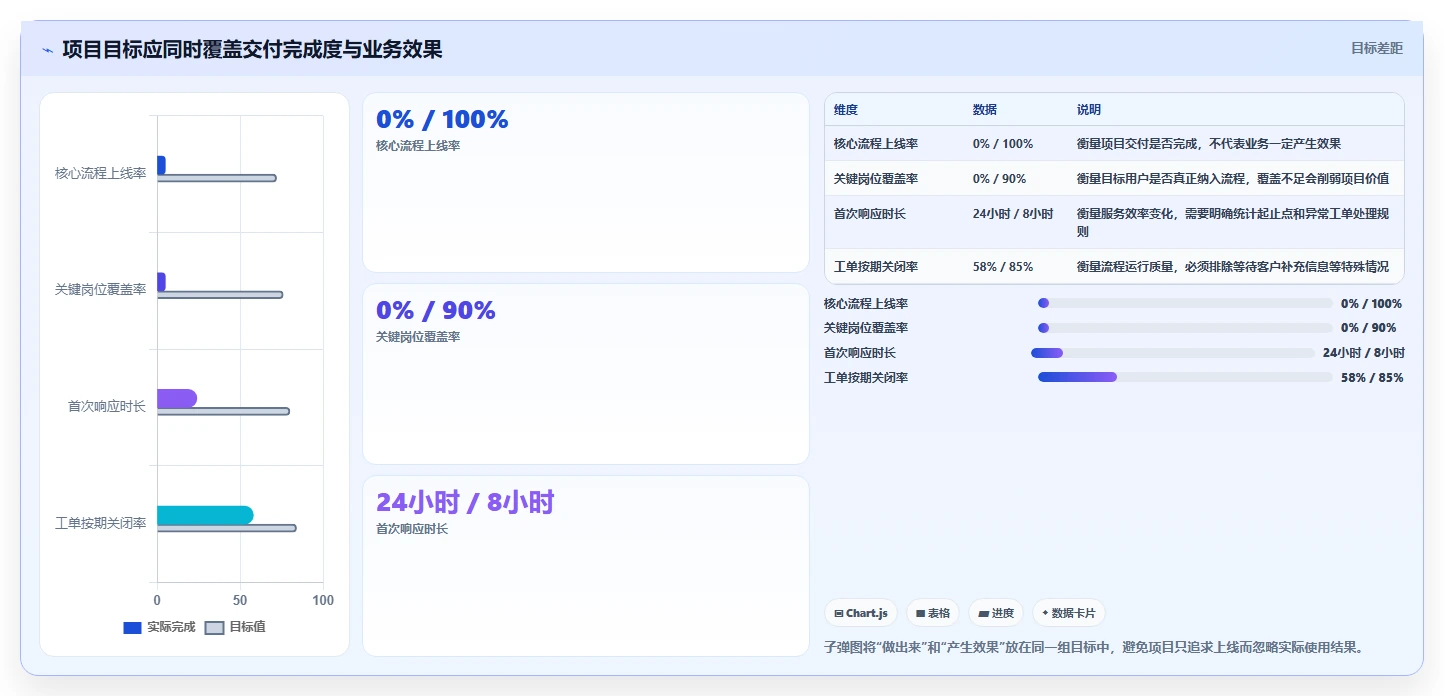
Task: Click the Chart.js tag chip
Action: coord(860,613)
